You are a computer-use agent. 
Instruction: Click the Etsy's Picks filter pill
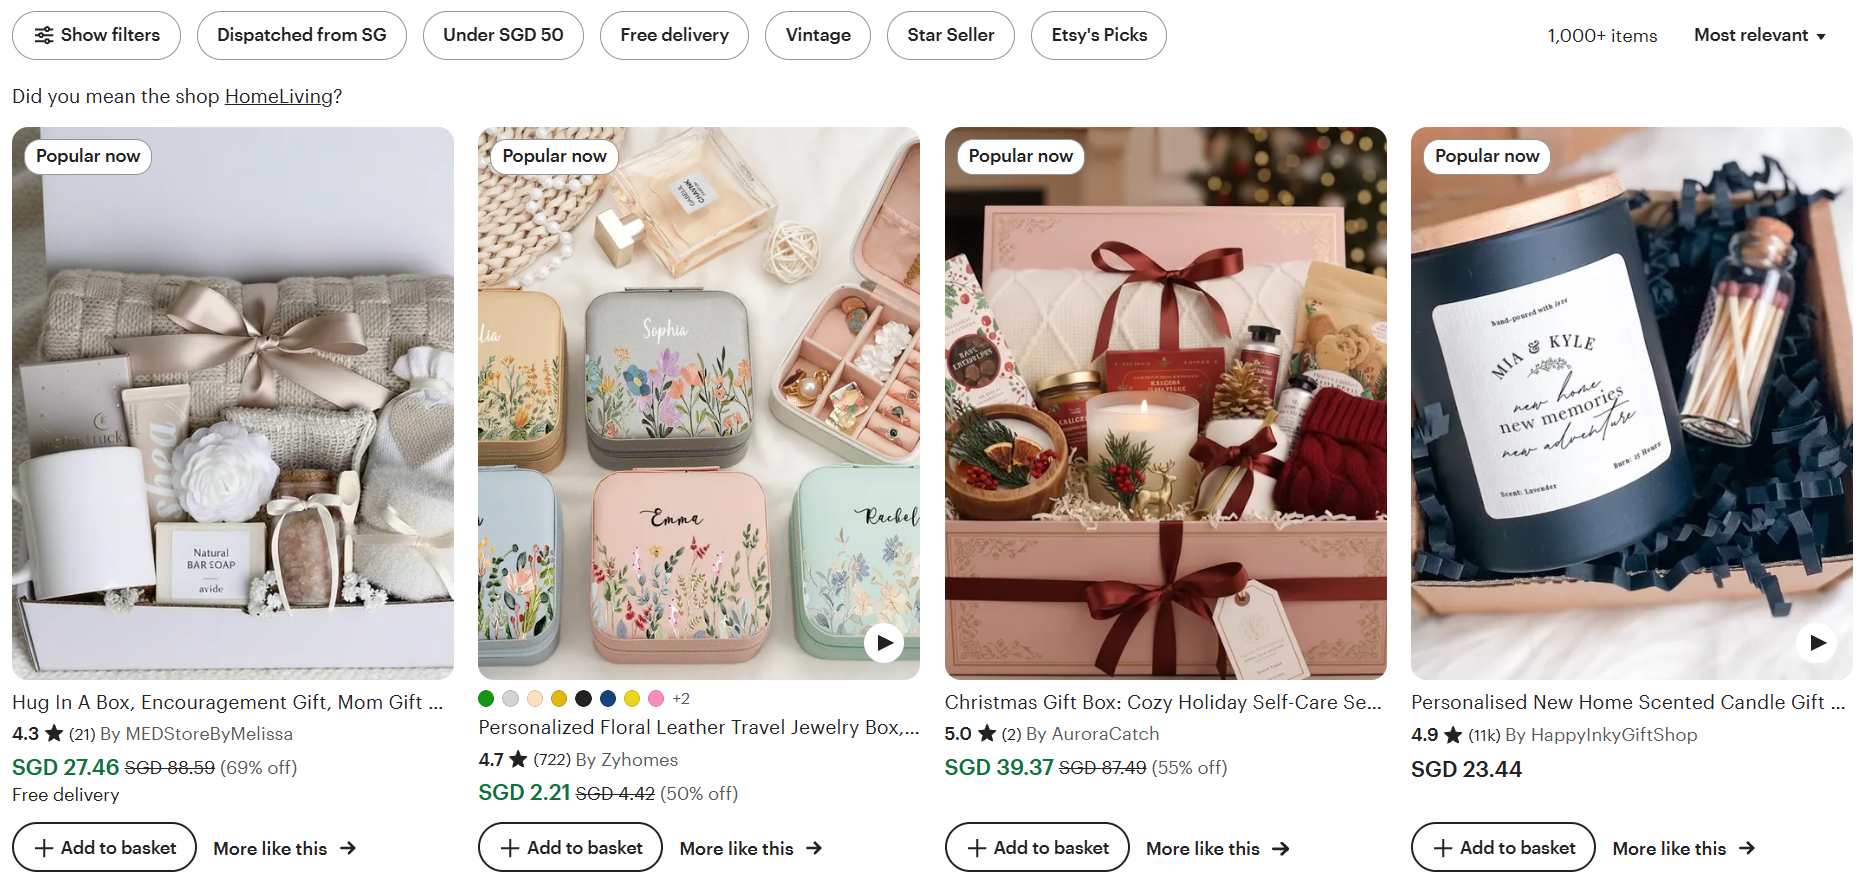[x=1098, y=35]
